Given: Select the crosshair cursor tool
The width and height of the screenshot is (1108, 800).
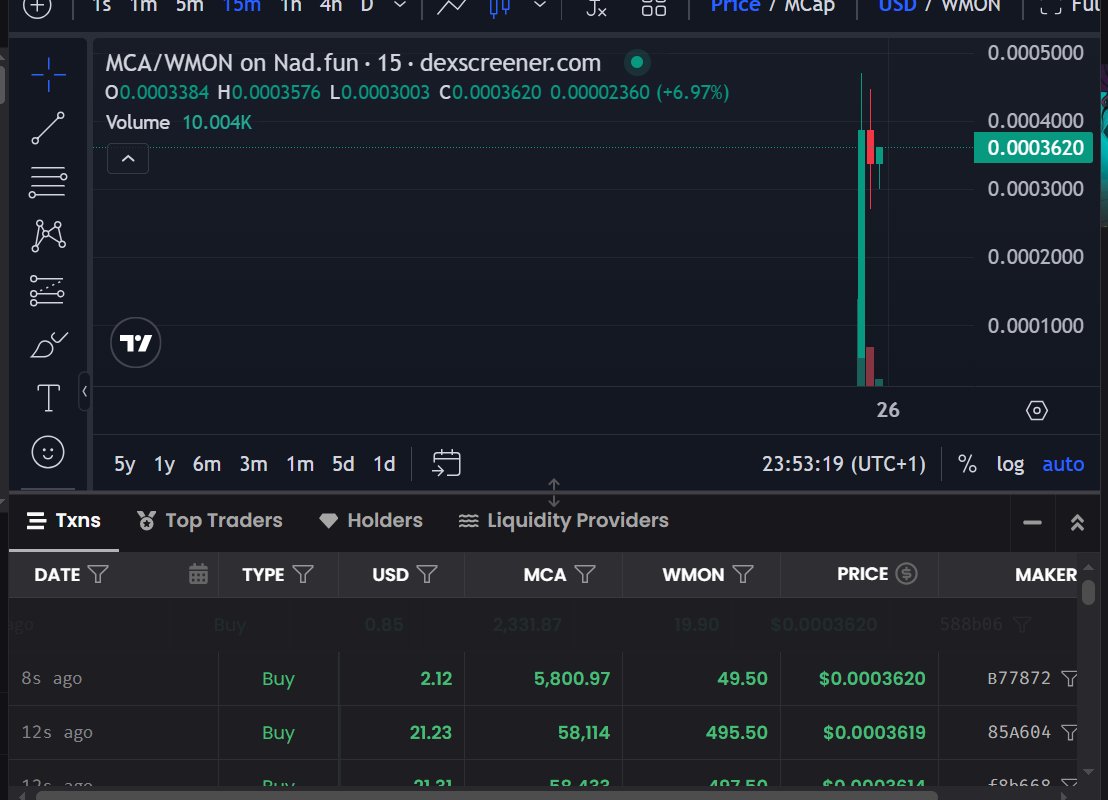Looking at the screenshot, I should [x=48, y=74].
